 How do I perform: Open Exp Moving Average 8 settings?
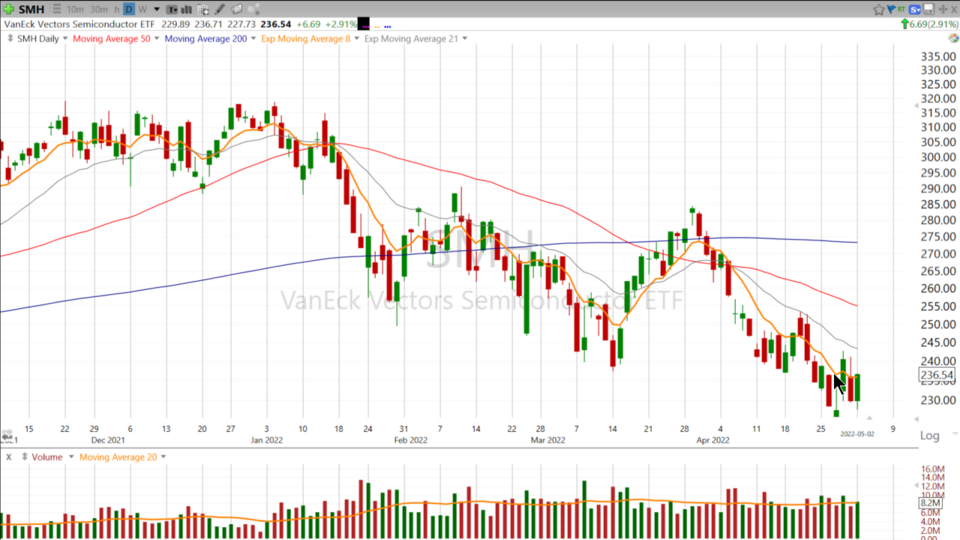pyautogui.click(x=357, y=39)
